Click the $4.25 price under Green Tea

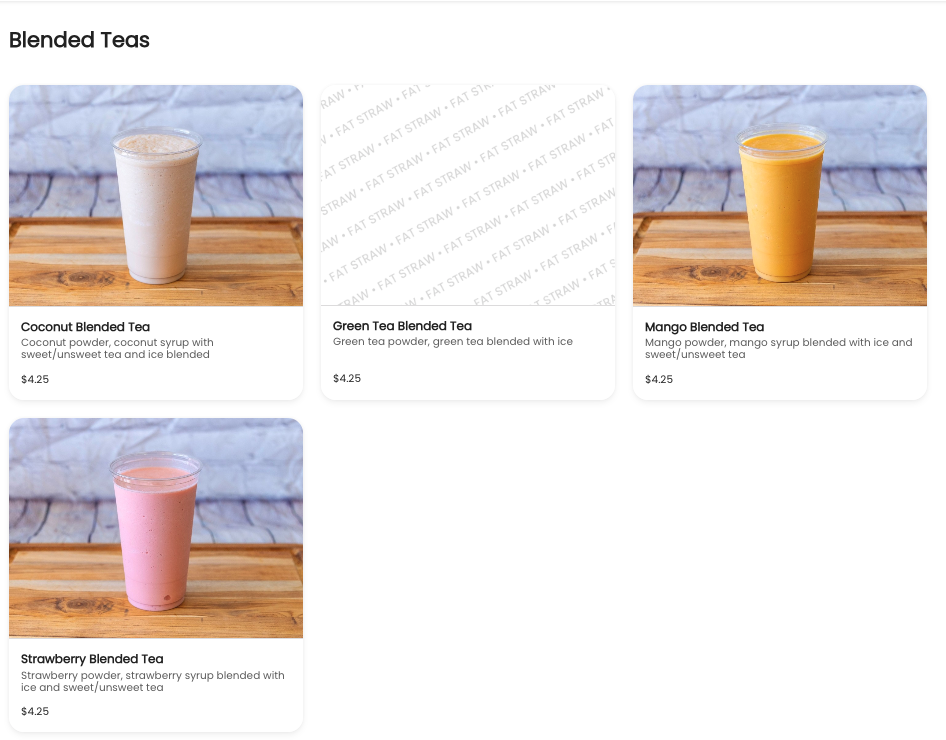tap(347, 378)
